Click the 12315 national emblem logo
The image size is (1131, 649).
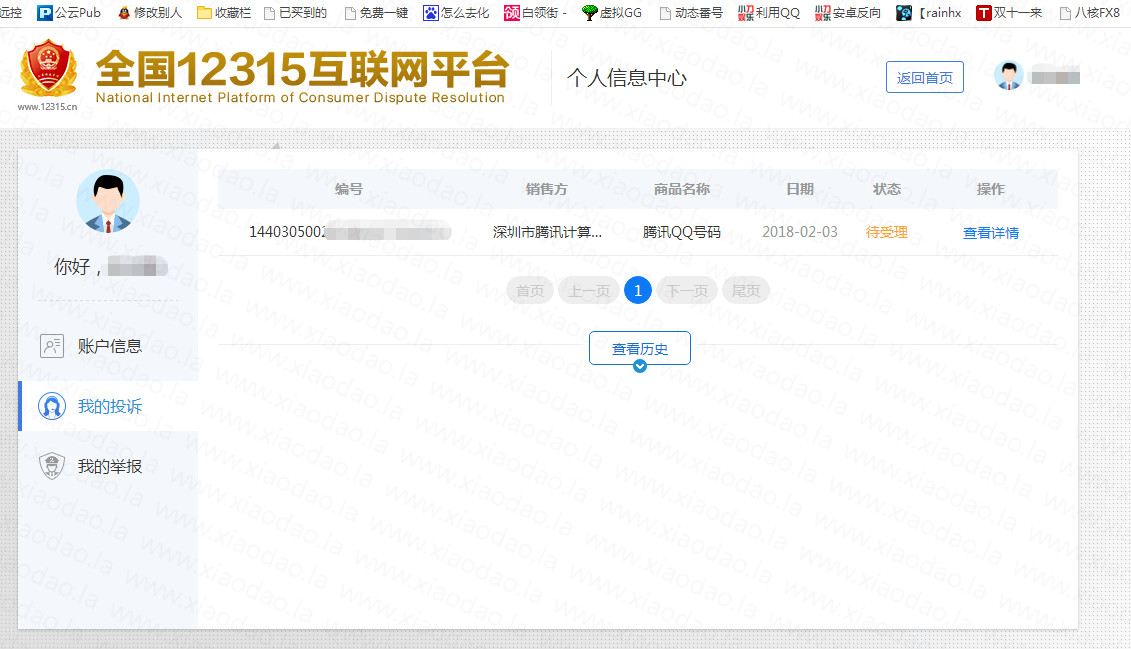tap(48, 68)
